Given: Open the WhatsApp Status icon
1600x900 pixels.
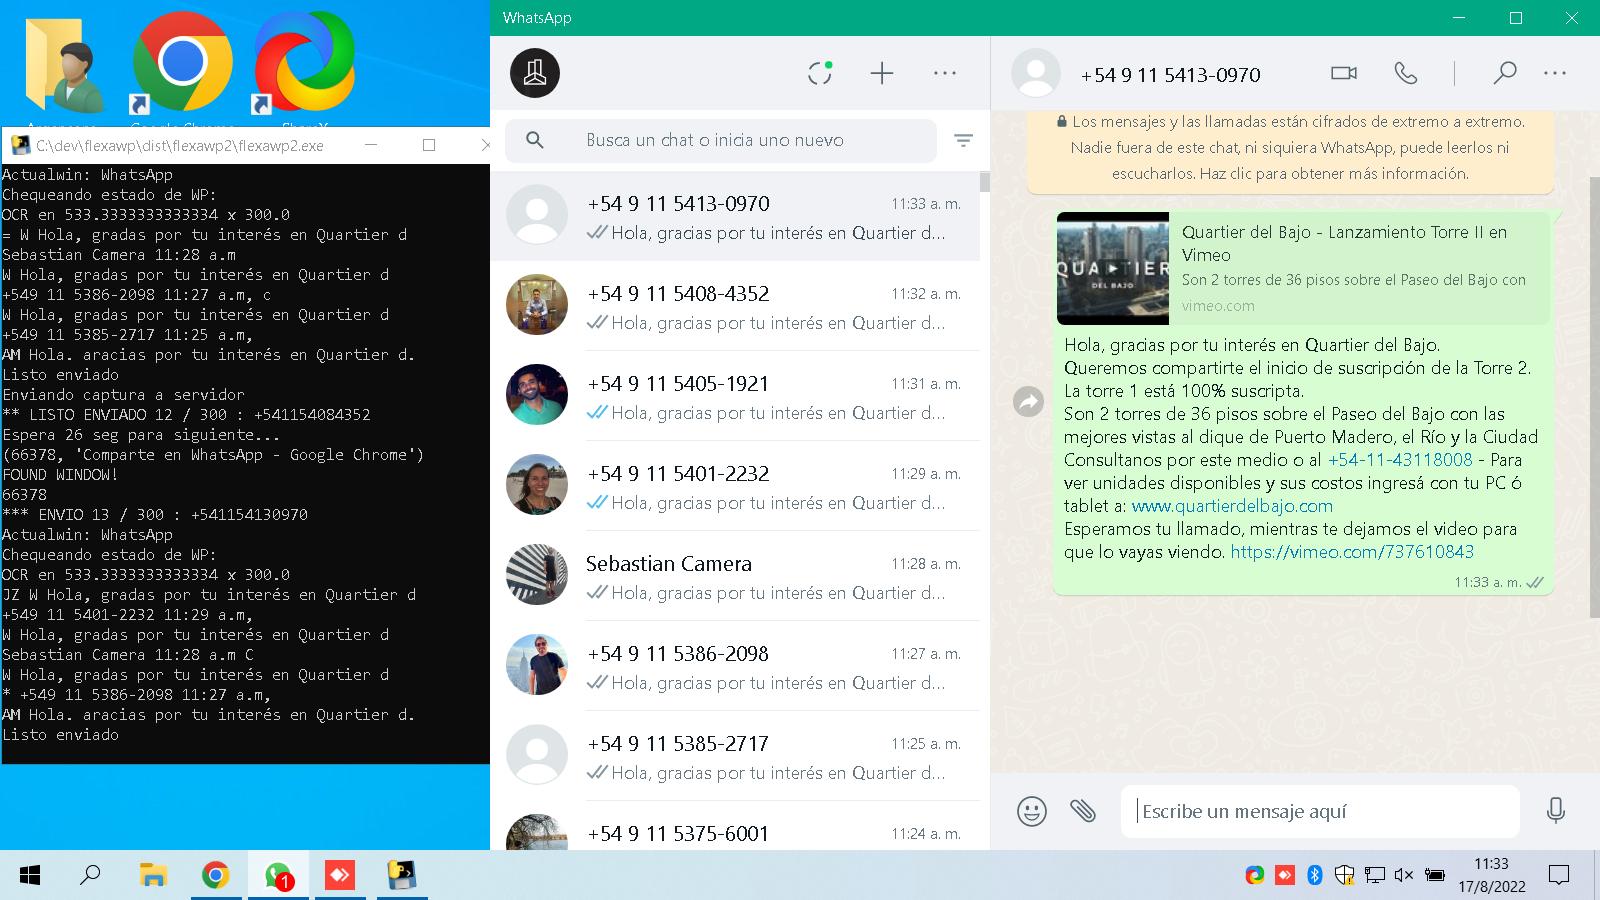Looking at the screenshot, I should tap(820, 72).
